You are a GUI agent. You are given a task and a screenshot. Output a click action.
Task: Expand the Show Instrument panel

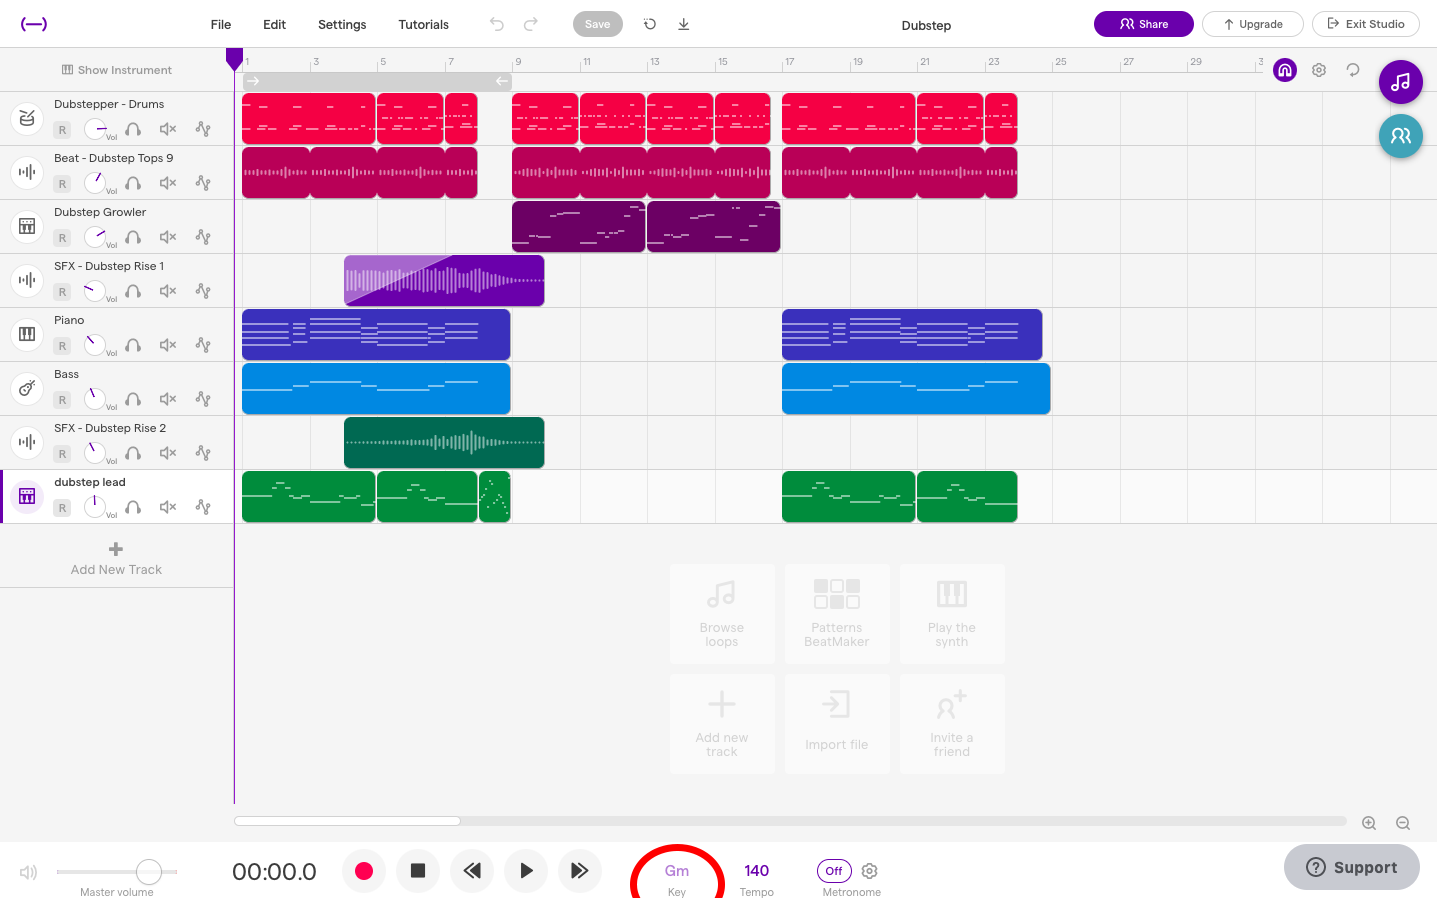coord(116,70)
